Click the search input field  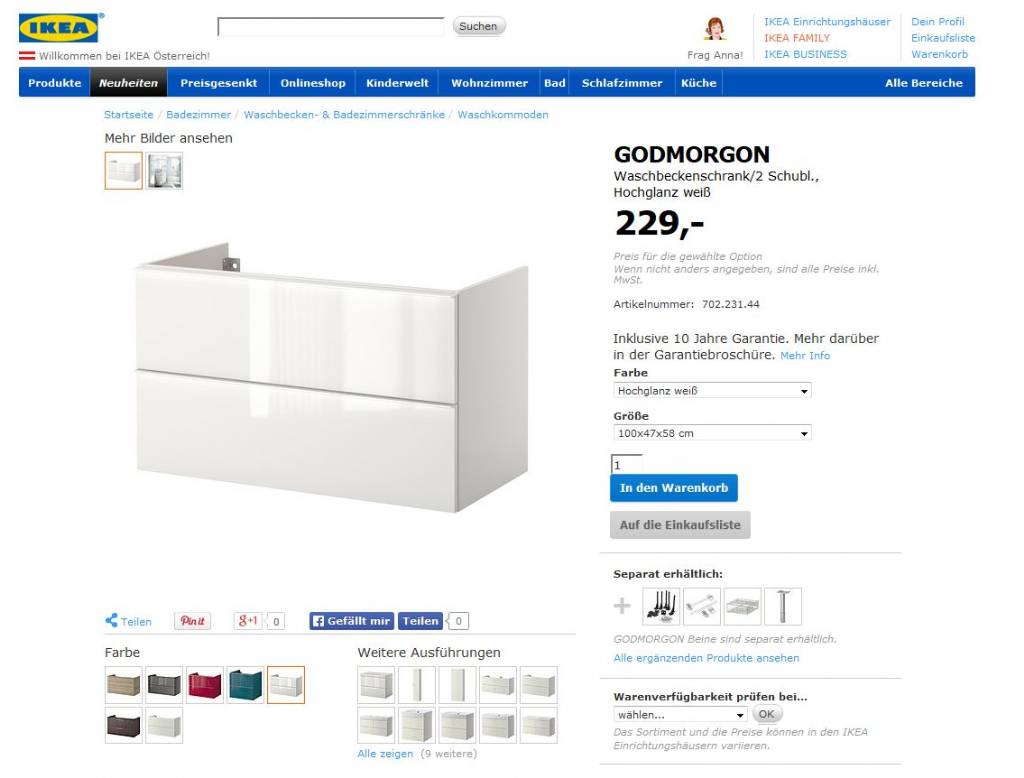point(331,27)
